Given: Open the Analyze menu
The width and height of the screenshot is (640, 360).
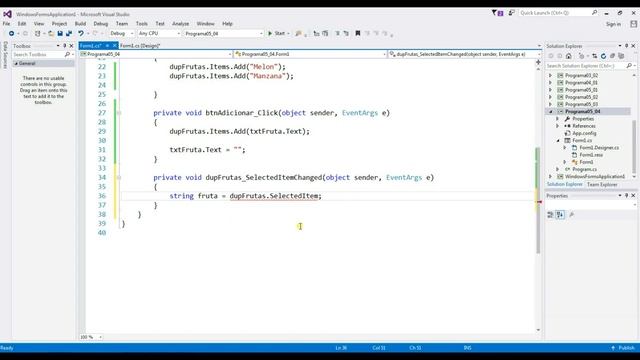Looking at the screenshot, I should (x=180, y=24).
